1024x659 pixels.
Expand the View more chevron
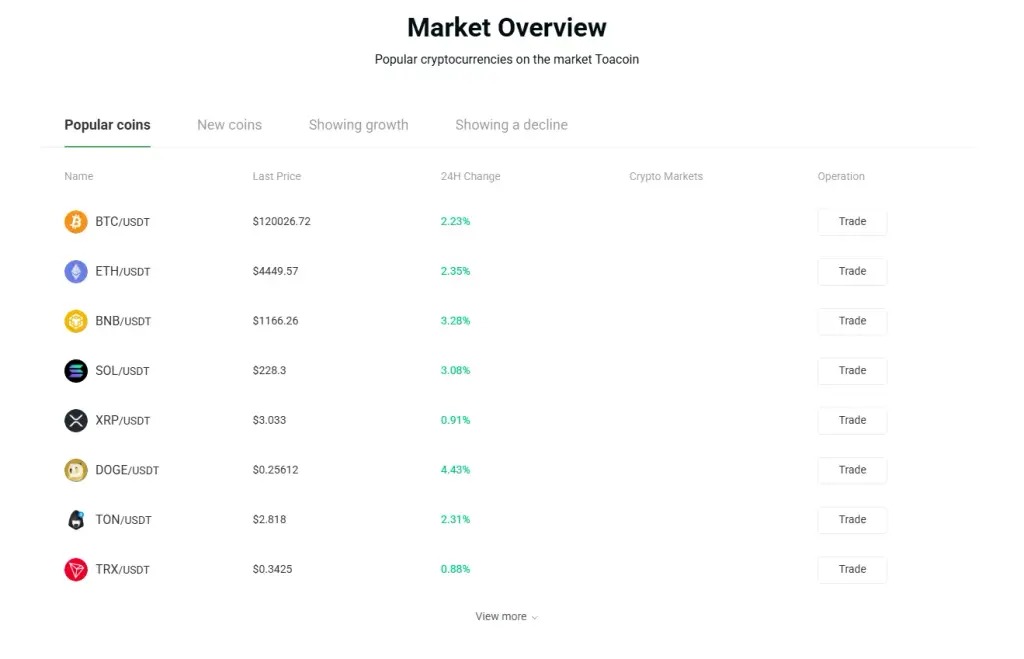[535, 617]
